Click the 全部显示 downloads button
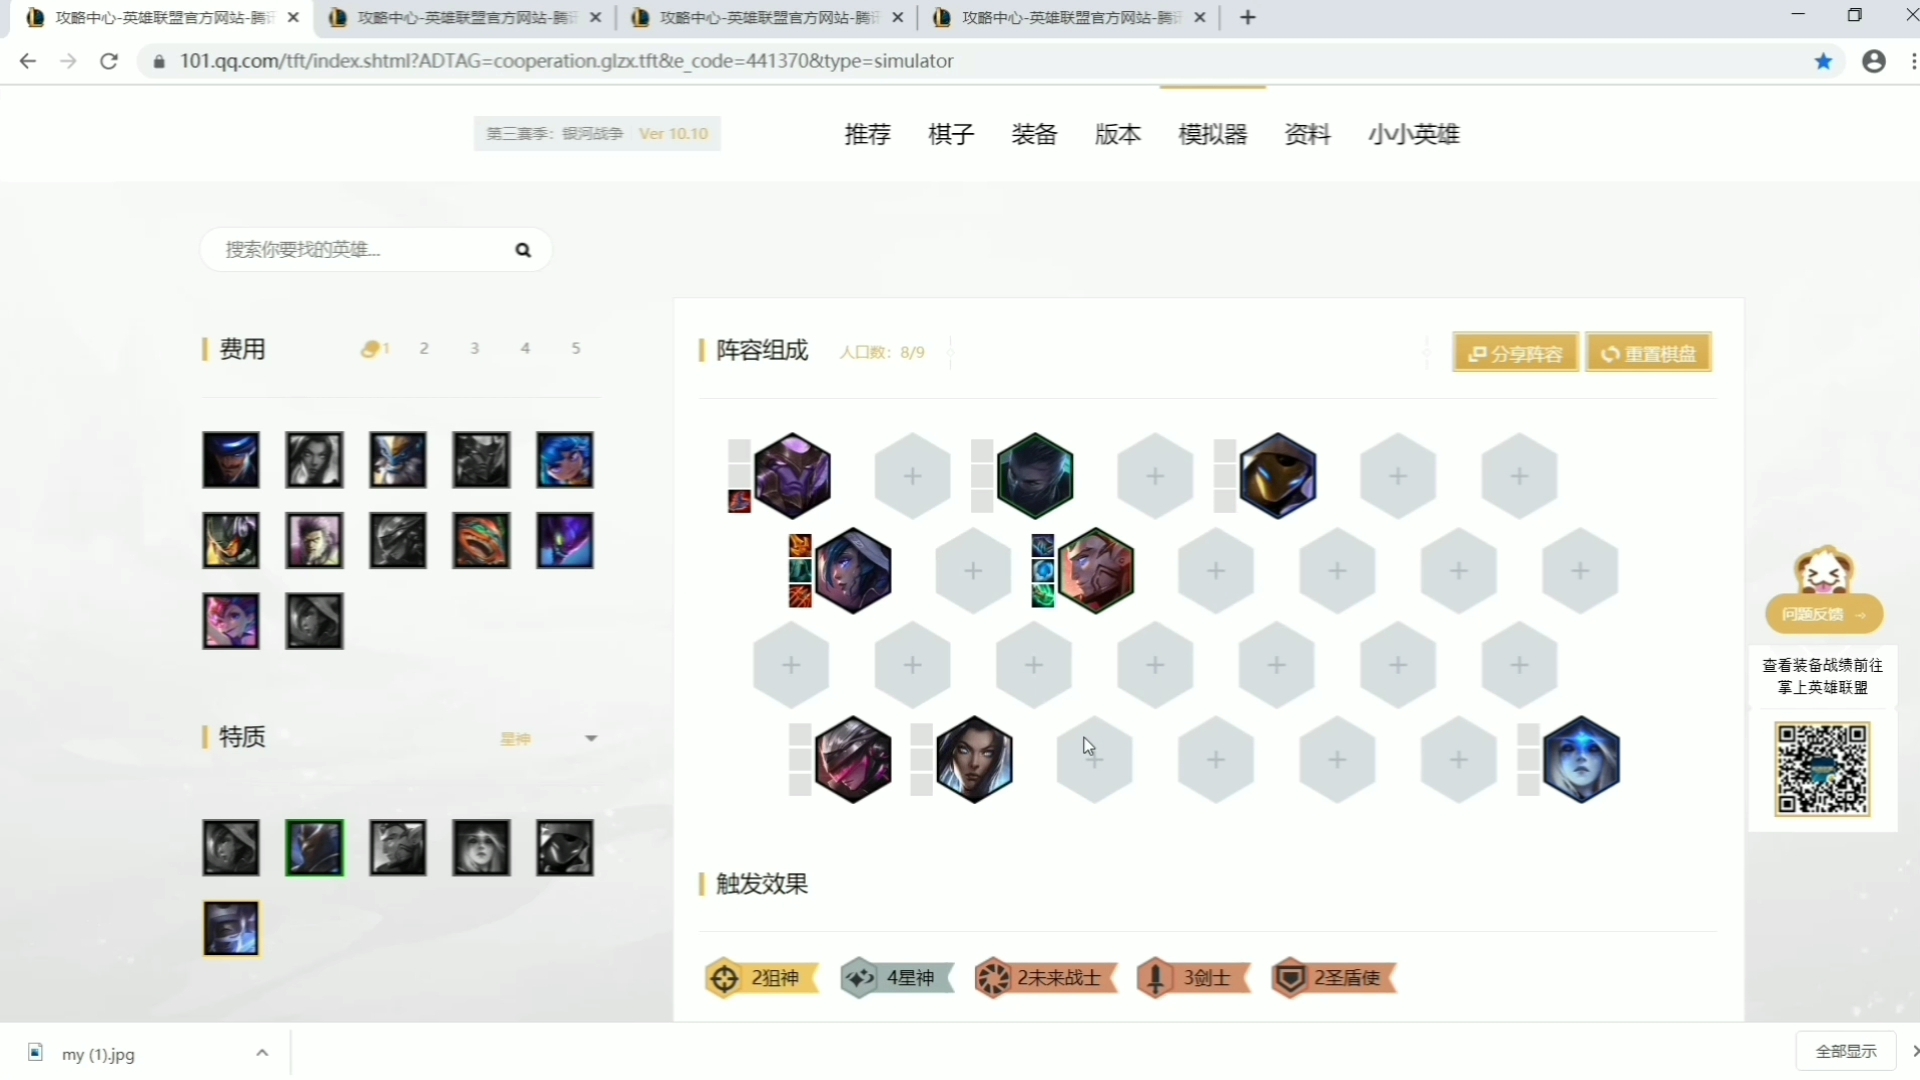 coord(1846,1052)
